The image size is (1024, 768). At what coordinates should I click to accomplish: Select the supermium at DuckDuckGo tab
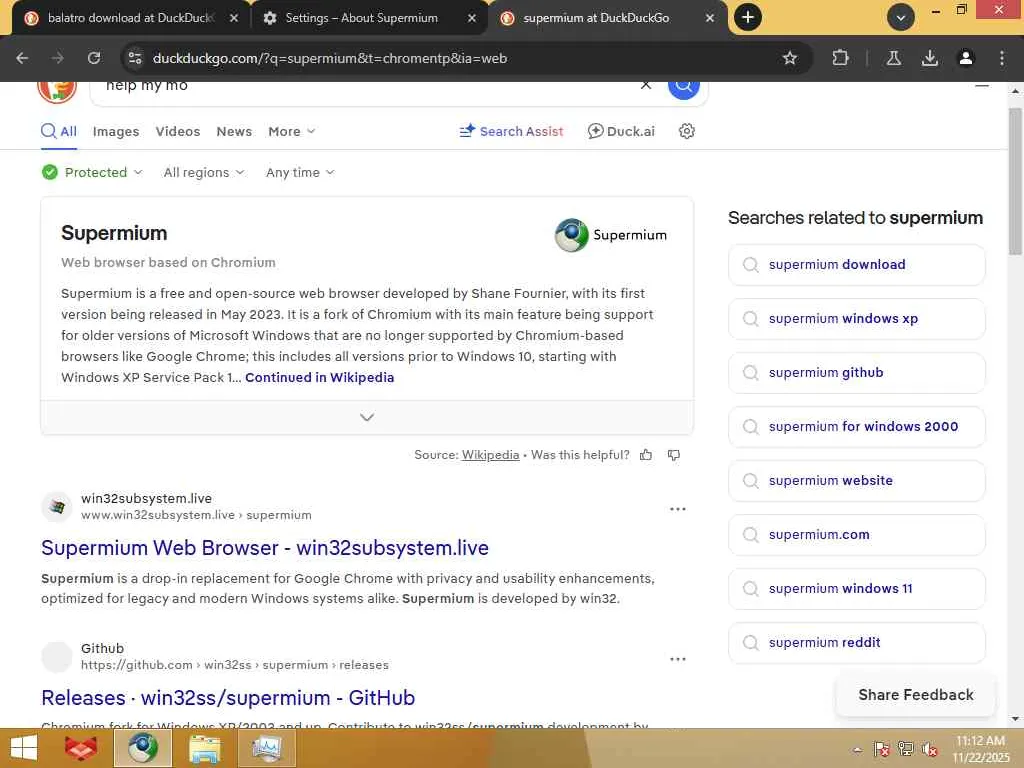point(607,18)
